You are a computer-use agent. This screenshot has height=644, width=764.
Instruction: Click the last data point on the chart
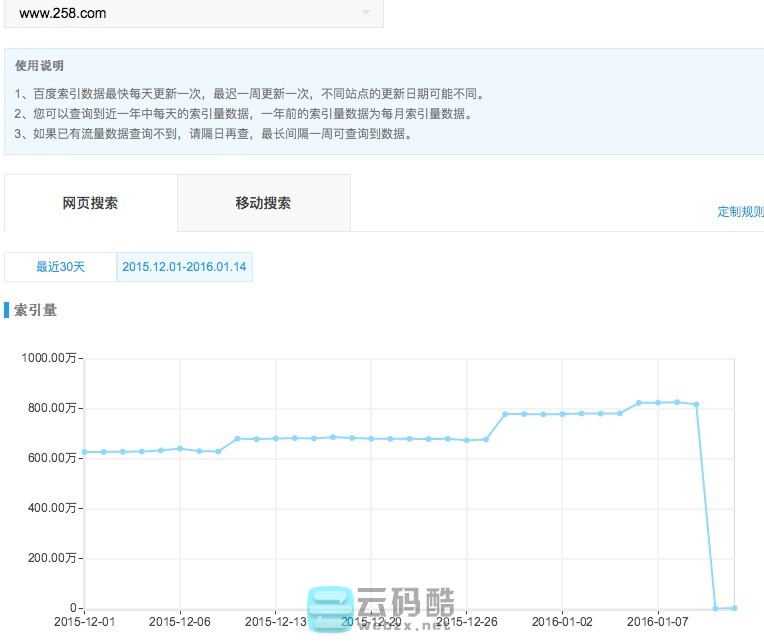(x=734, y=607)
